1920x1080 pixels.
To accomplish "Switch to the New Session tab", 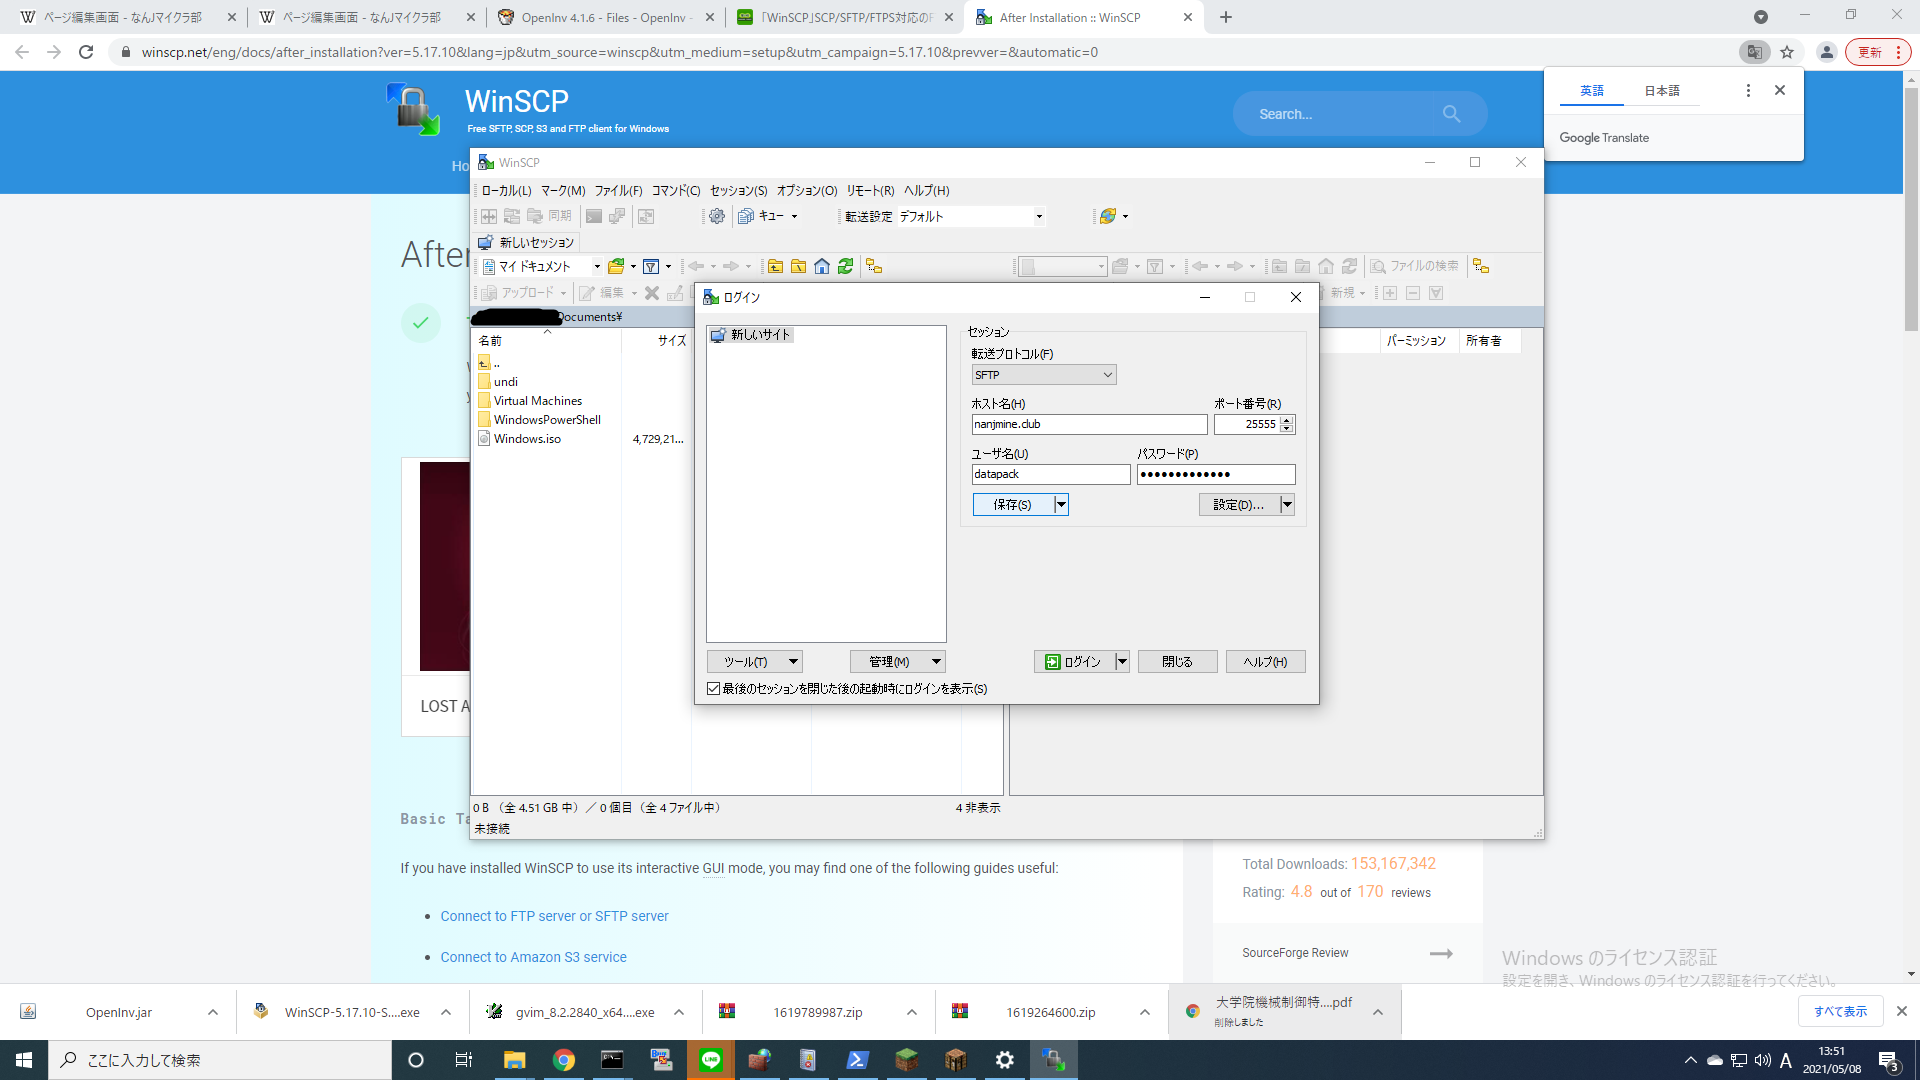I will [527, 243].
